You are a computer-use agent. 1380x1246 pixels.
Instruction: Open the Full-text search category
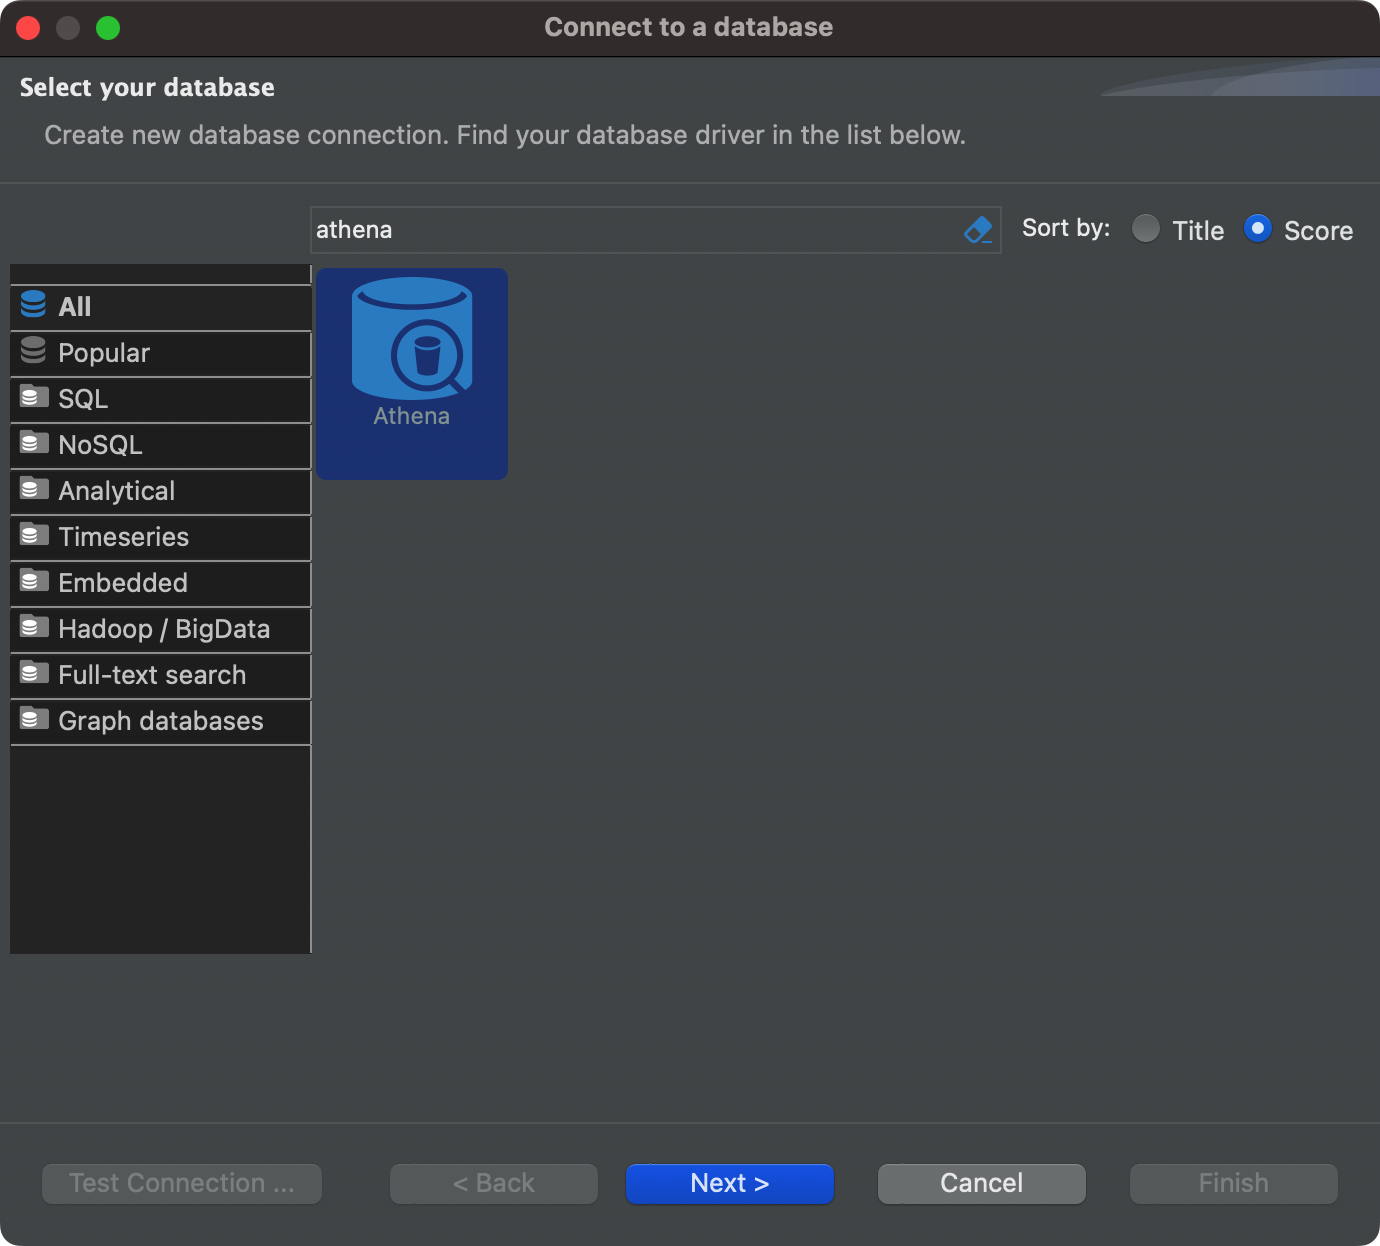(x=161, y=675)
